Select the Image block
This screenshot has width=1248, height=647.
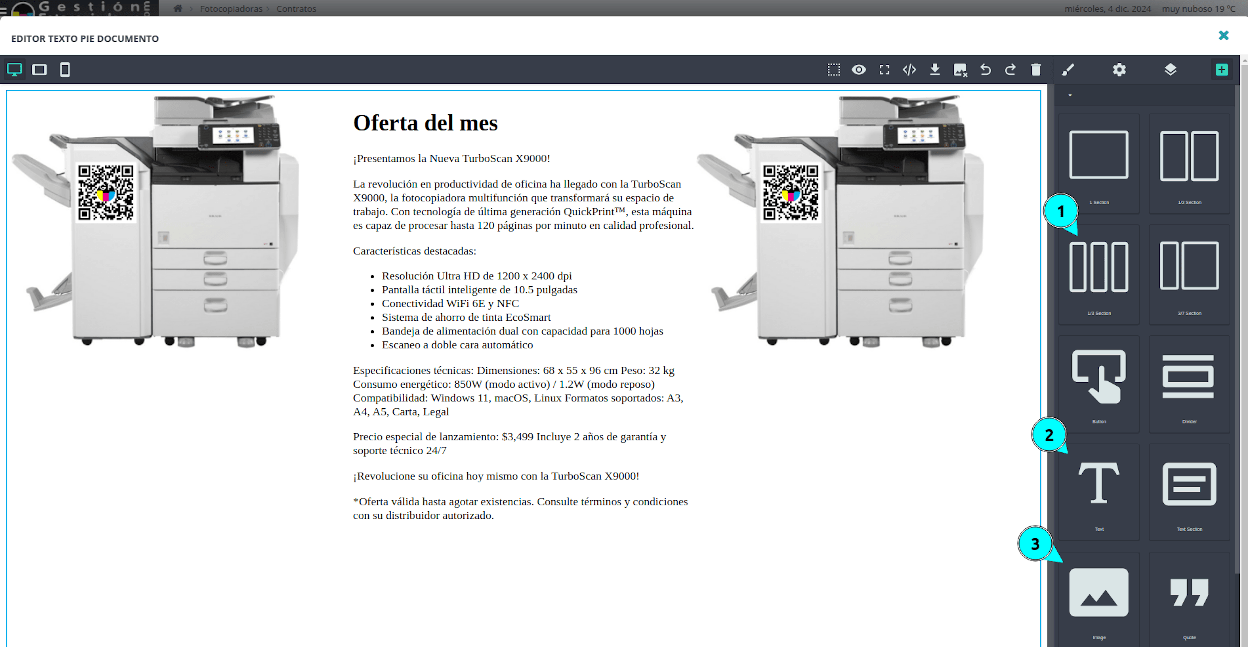pos(1099,599)
